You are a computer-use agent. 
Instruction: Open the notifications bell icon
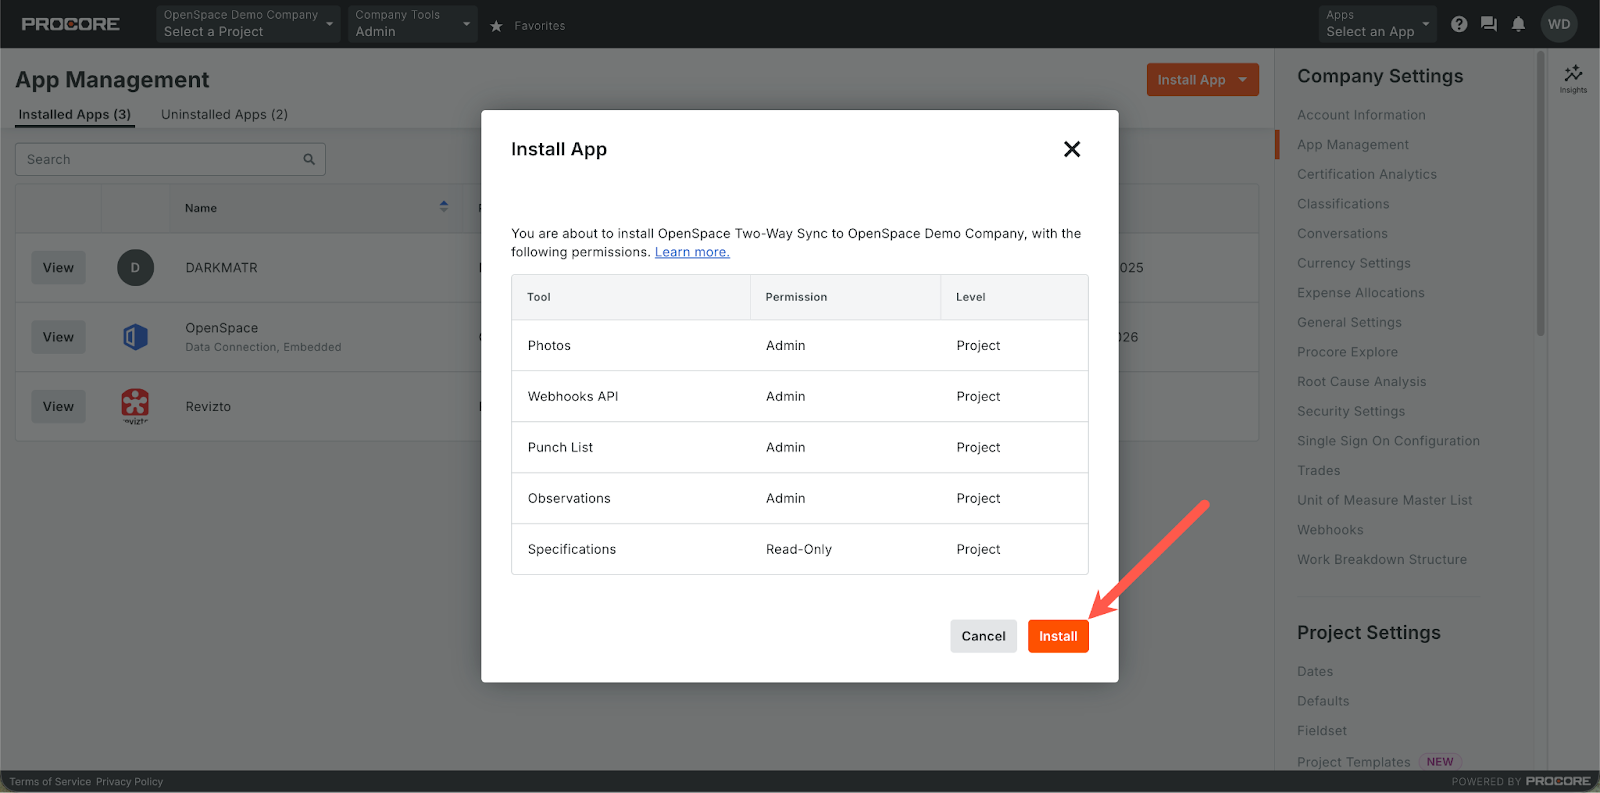click(x=1518, y=24)
